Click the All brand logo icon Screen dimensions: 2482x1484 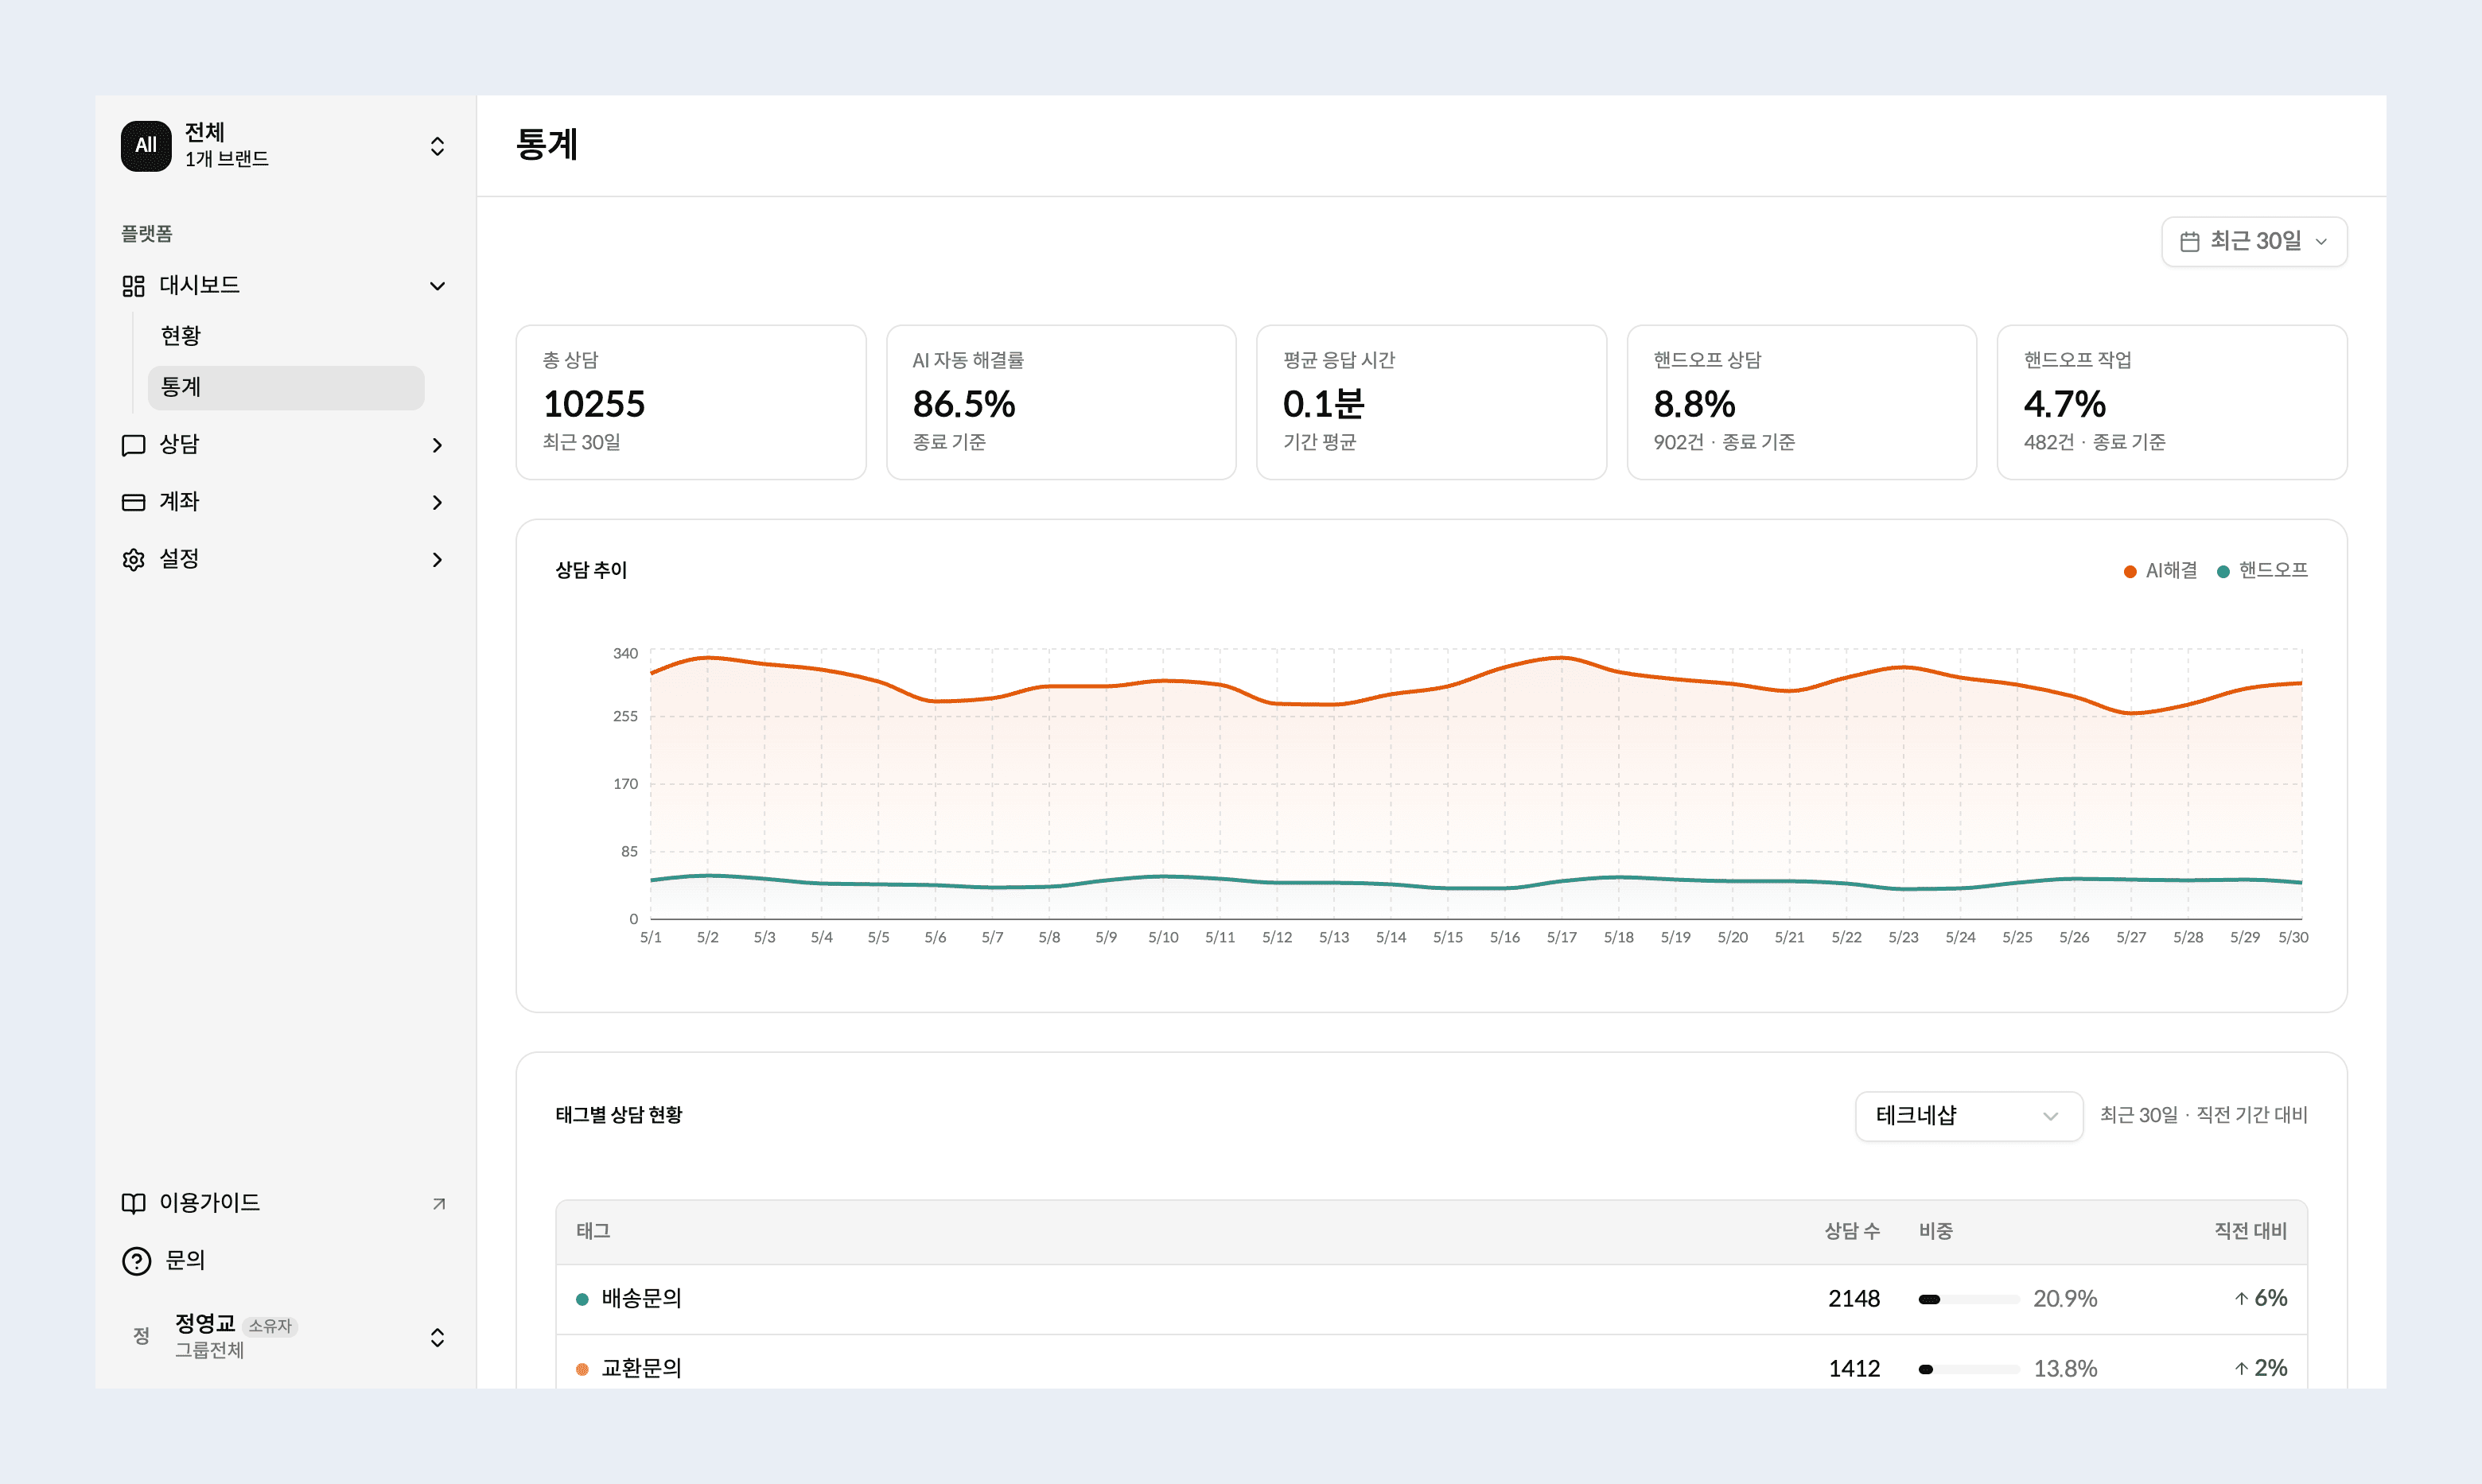click(x=146, y=146)
